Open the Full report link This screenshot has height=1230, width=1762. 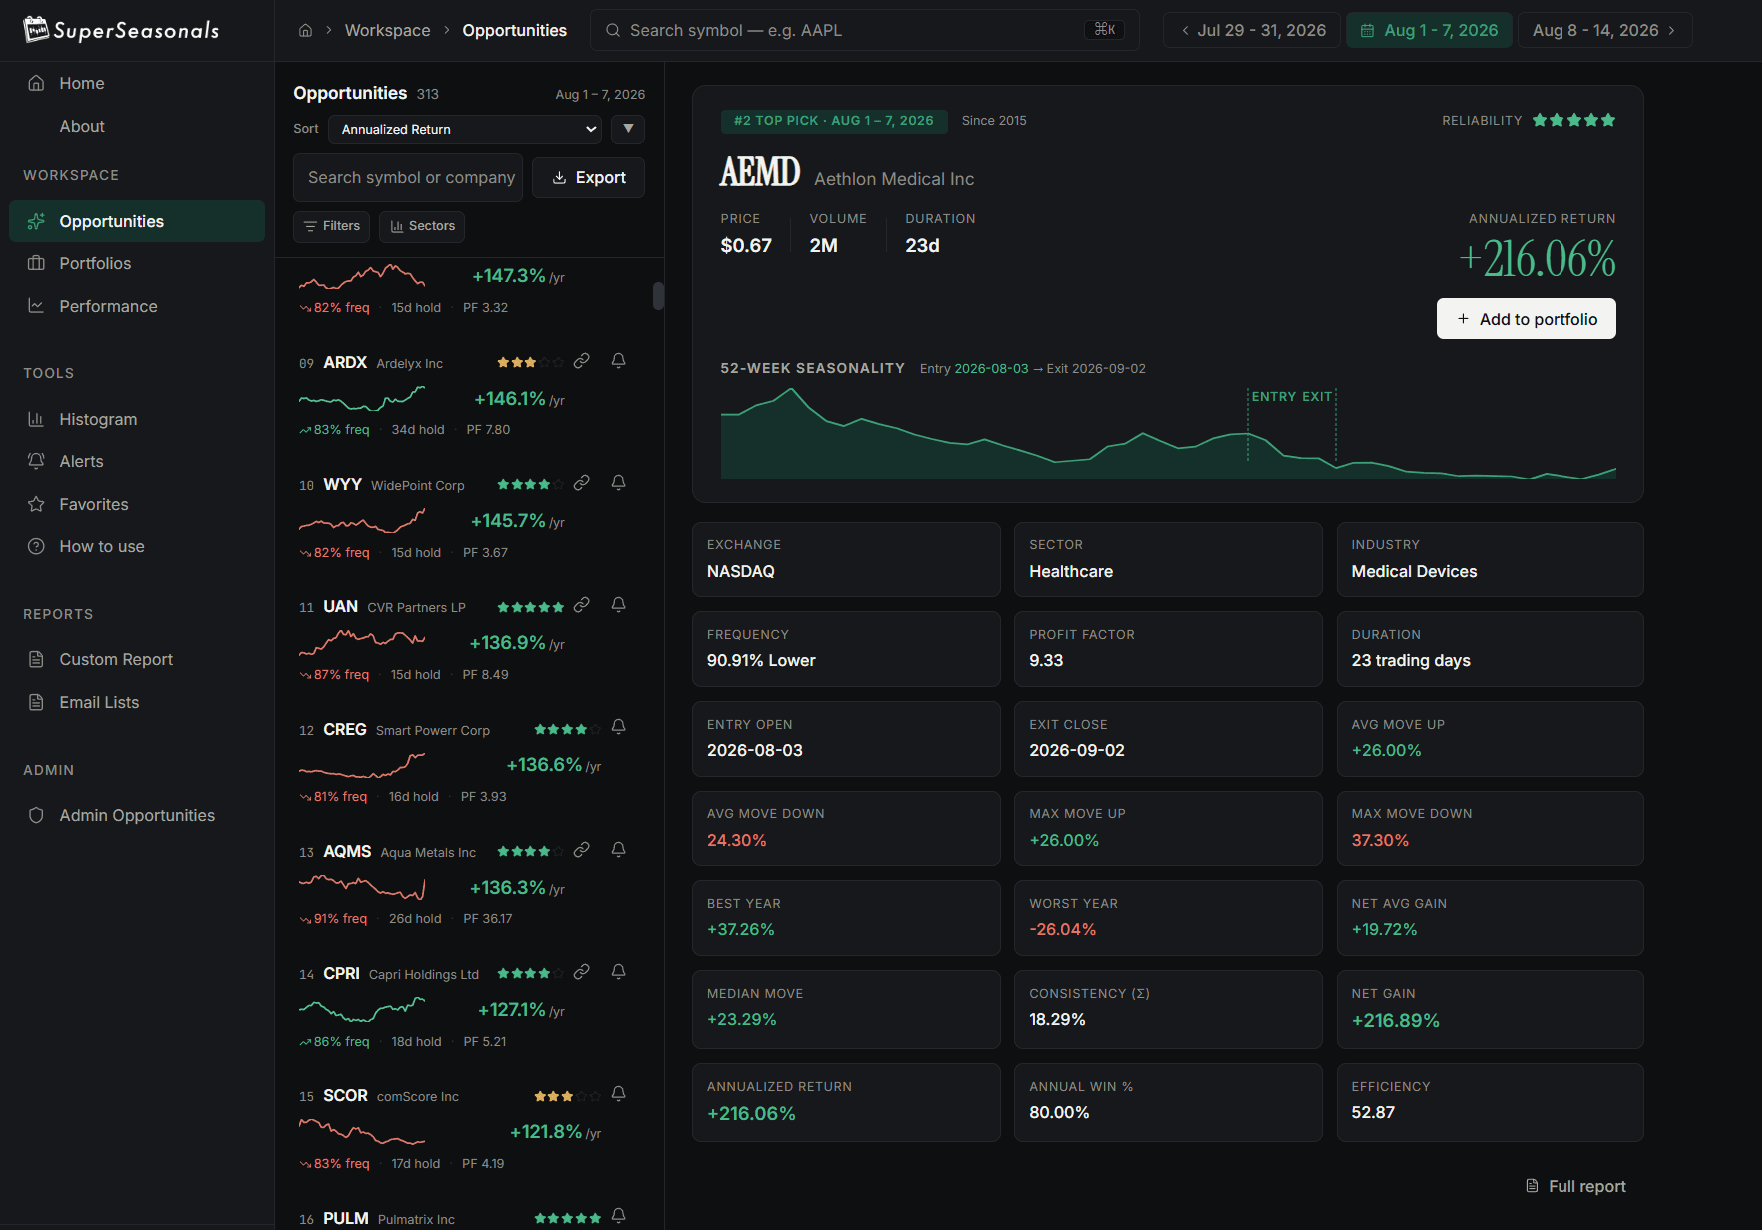tap(1576, 1186)
